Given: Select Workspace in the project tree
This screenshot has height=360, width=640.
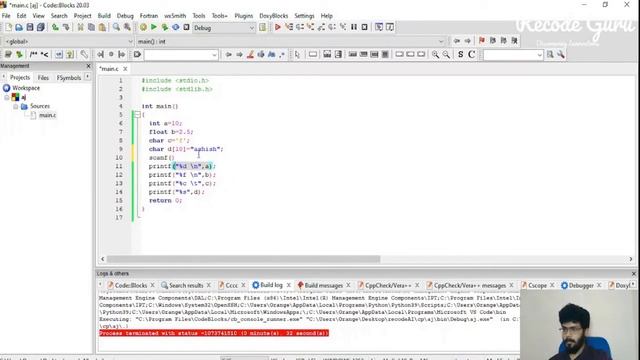Looking at the screenshot, I should click(x=26, y=88).
